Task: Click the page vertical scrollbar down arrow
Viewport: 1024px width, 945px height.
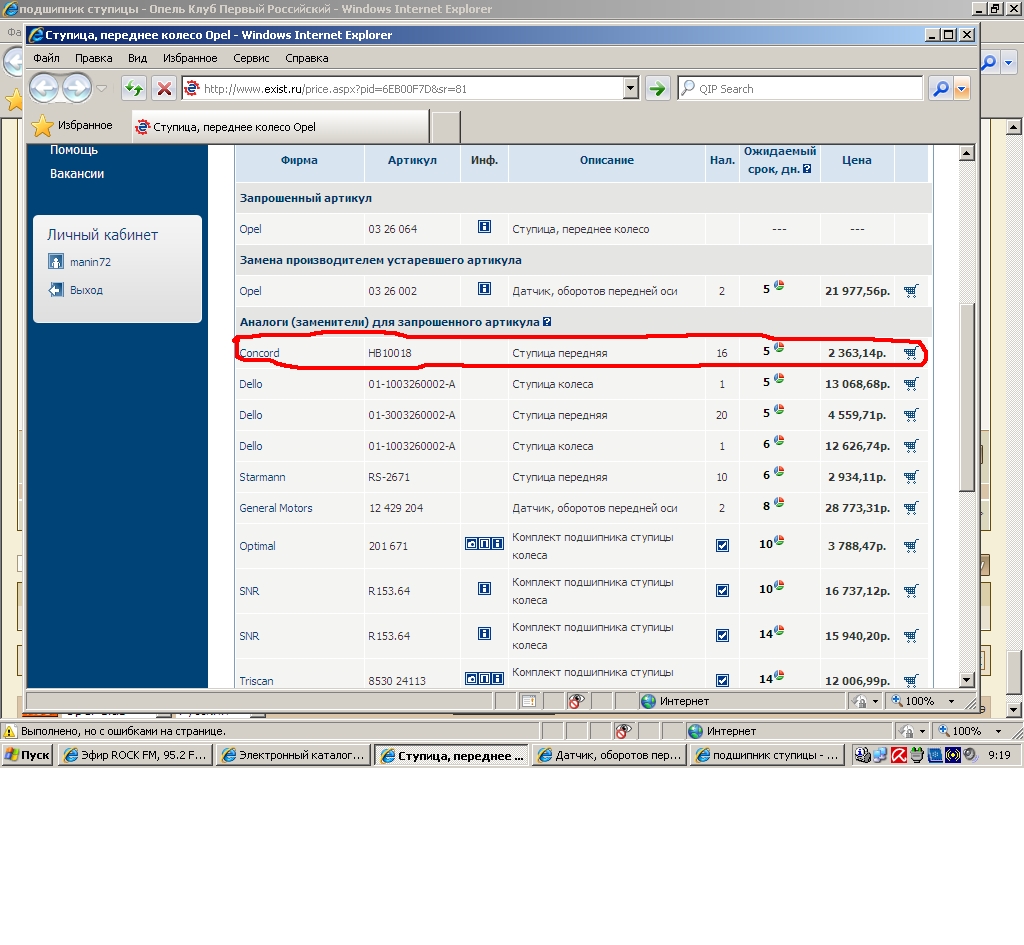Action: pyautogui.click(x=967, y=680)
